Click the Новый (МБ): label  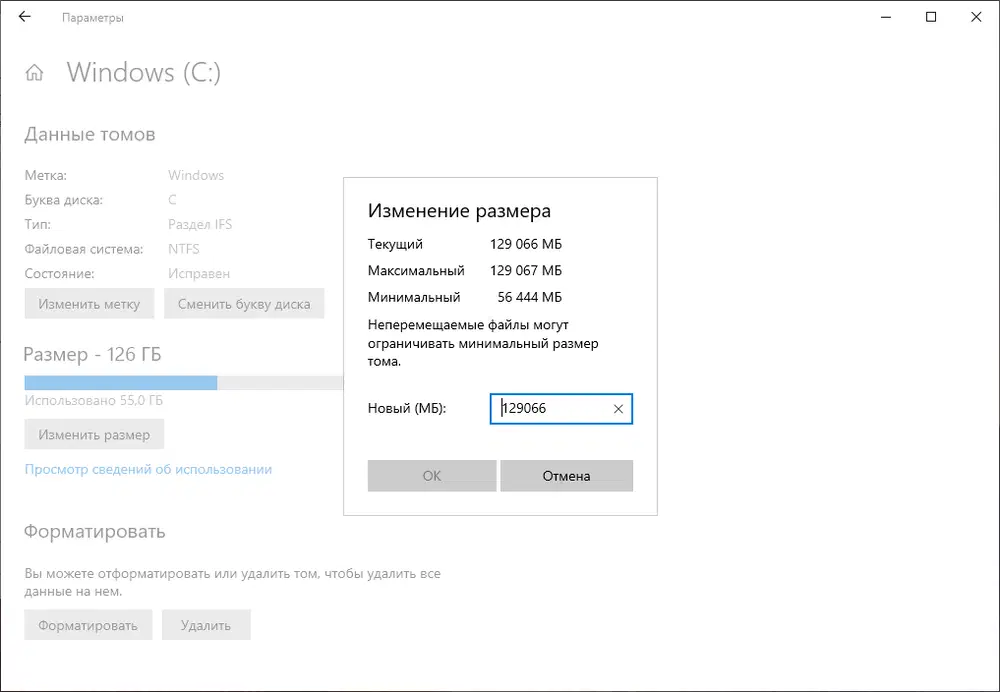(407, 408)
